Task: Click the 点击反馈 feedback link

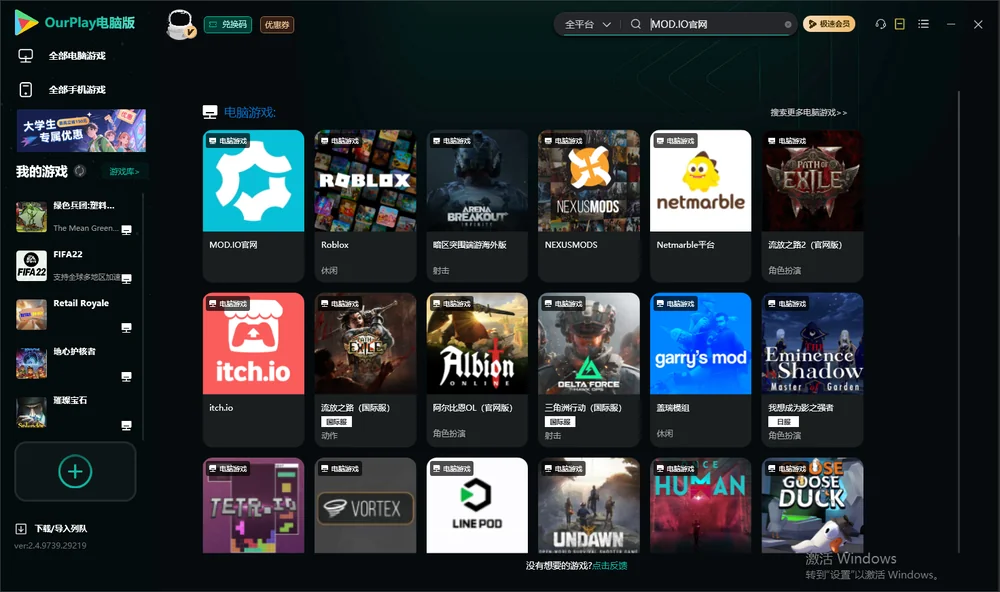Action: click(610, 566)
